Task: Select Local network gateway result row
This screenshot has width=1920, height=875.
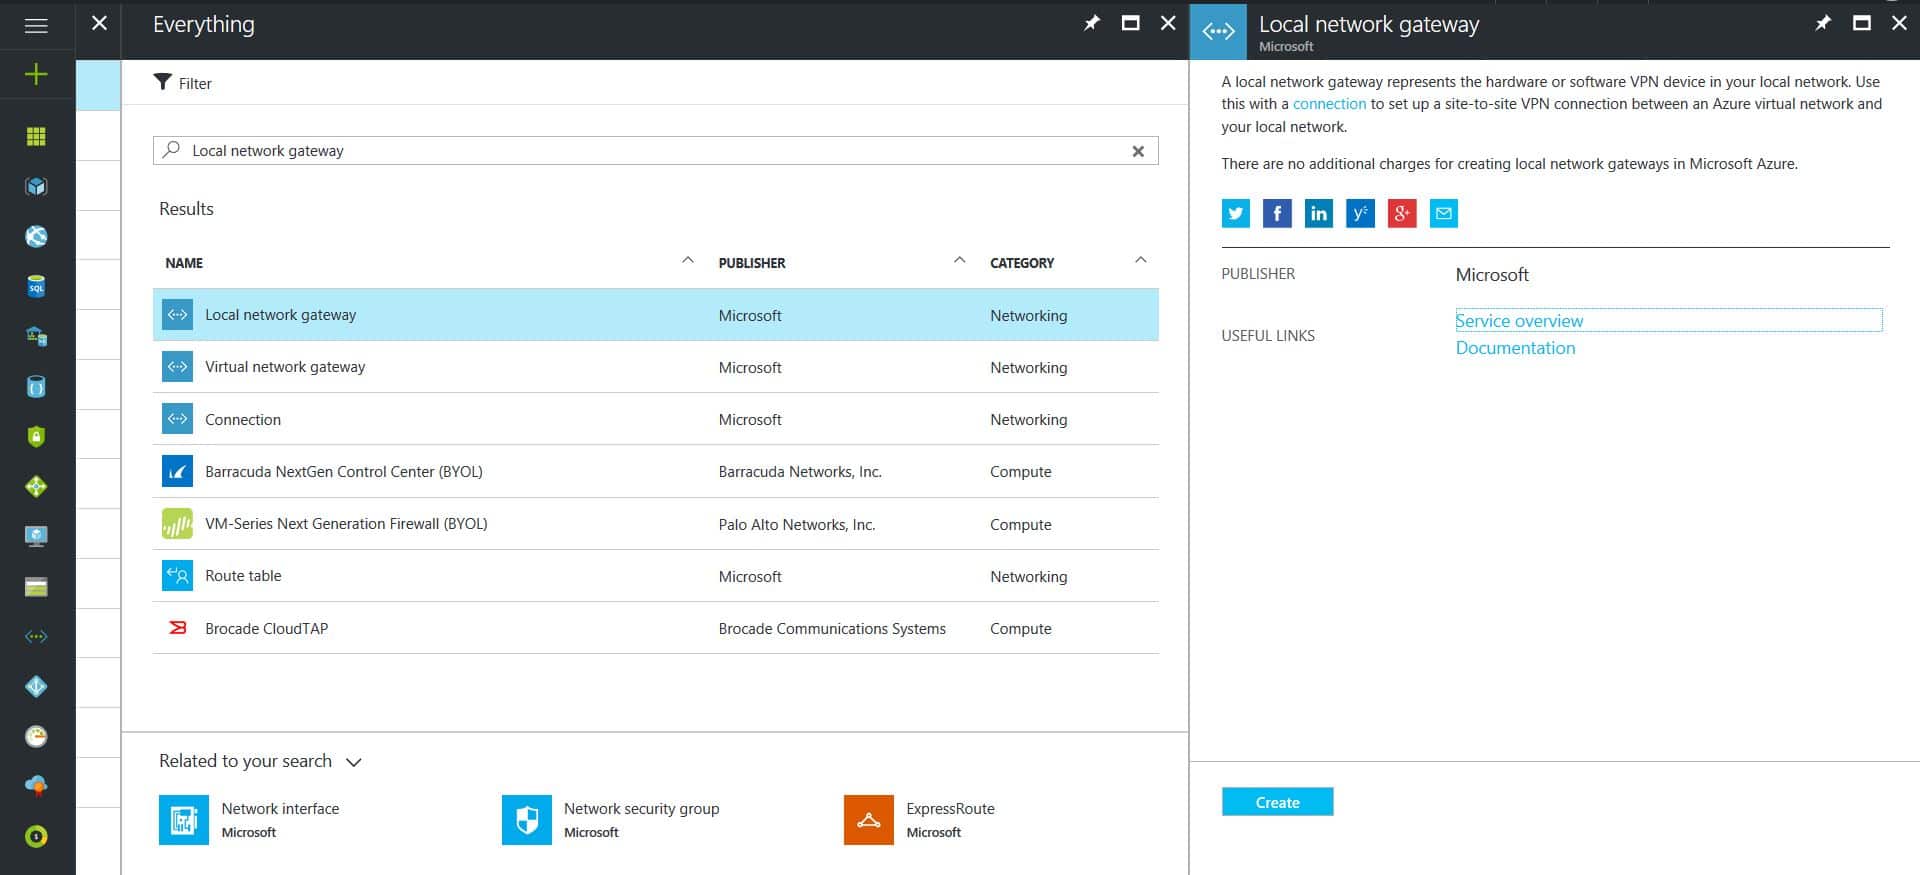Action: 656,315
